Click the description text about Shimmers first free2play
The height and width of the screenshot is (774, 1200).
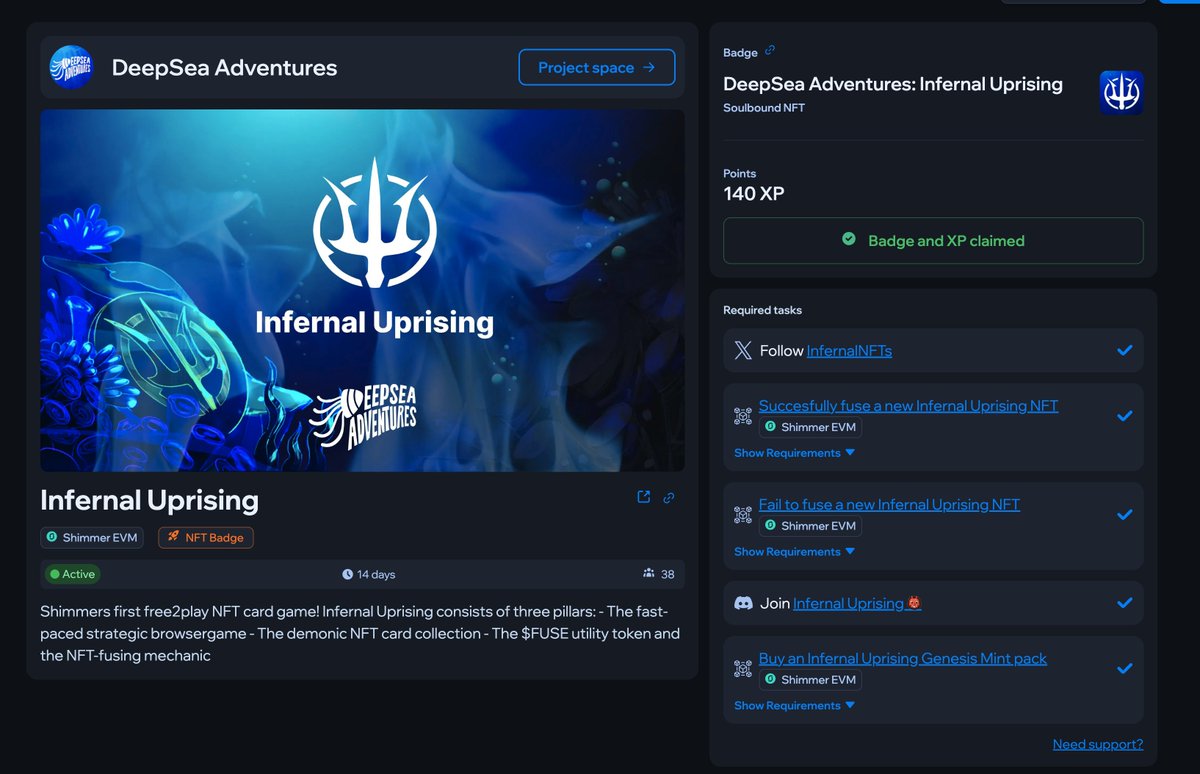coord(360,633)
